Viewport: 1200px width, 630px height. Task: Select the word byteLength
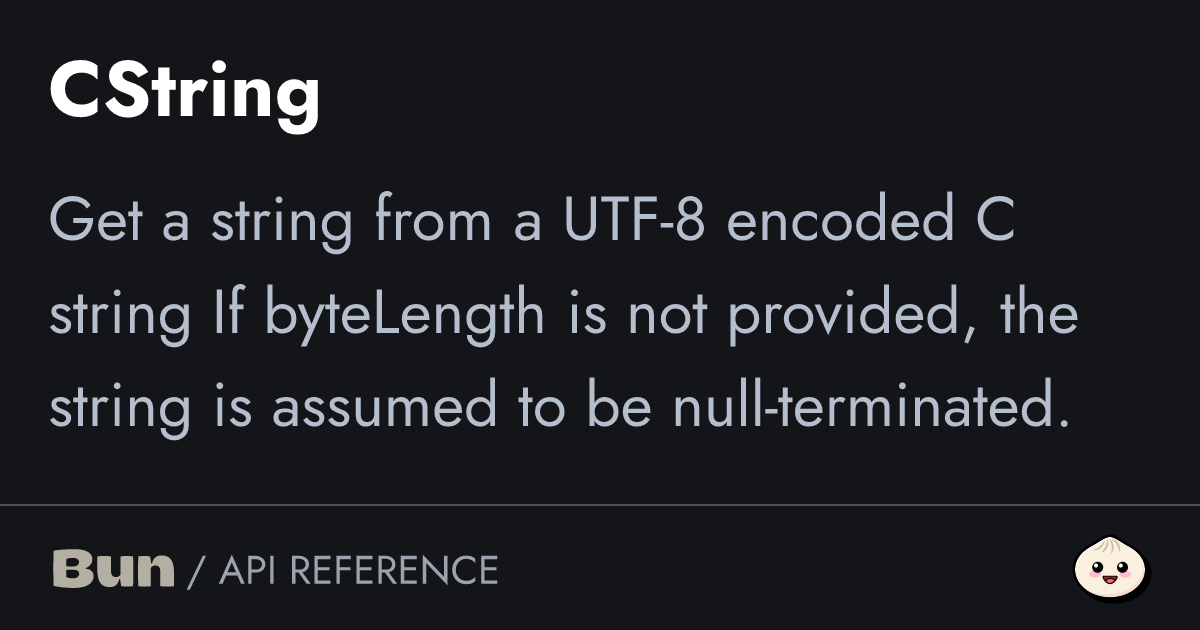point(405,316)
